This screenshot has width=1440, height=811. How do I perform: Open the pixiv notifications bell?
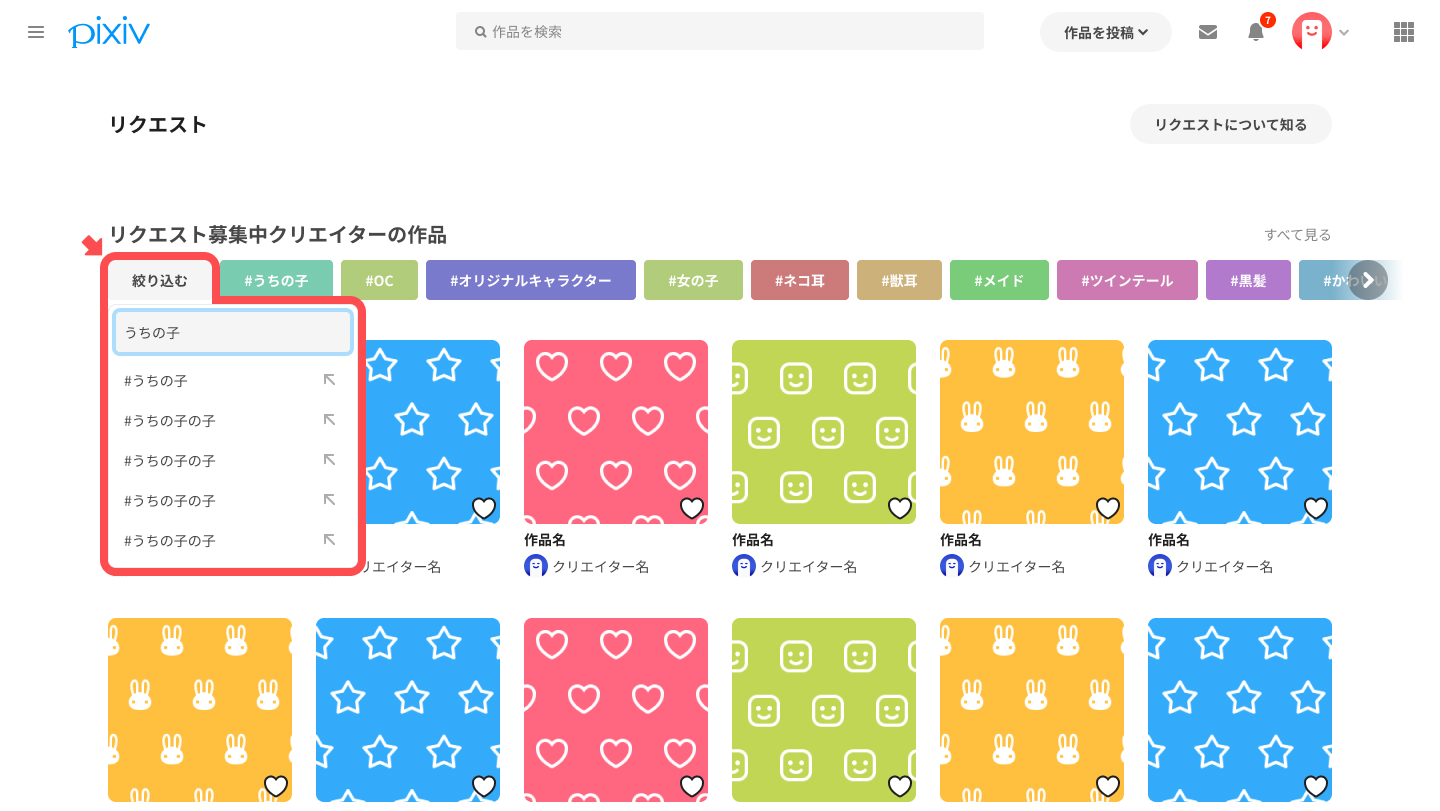(x=1255, y=32)
